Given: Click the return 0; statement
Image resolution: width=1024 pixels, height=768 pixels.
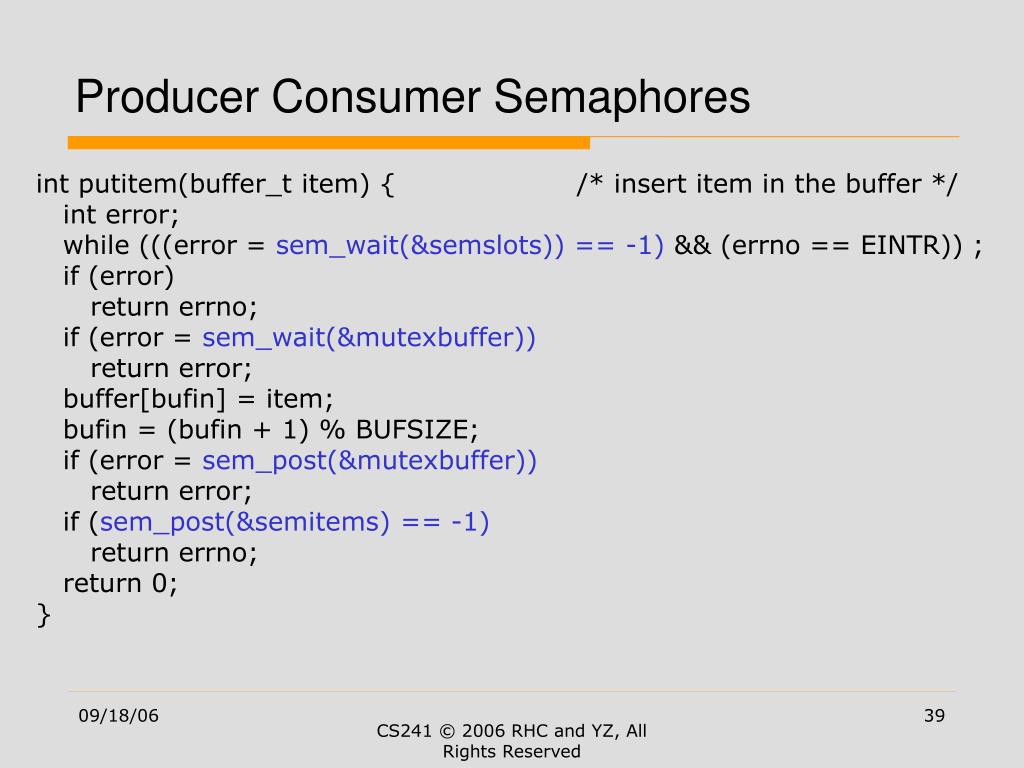Looking at the screenshot, I should click(120, 584).
